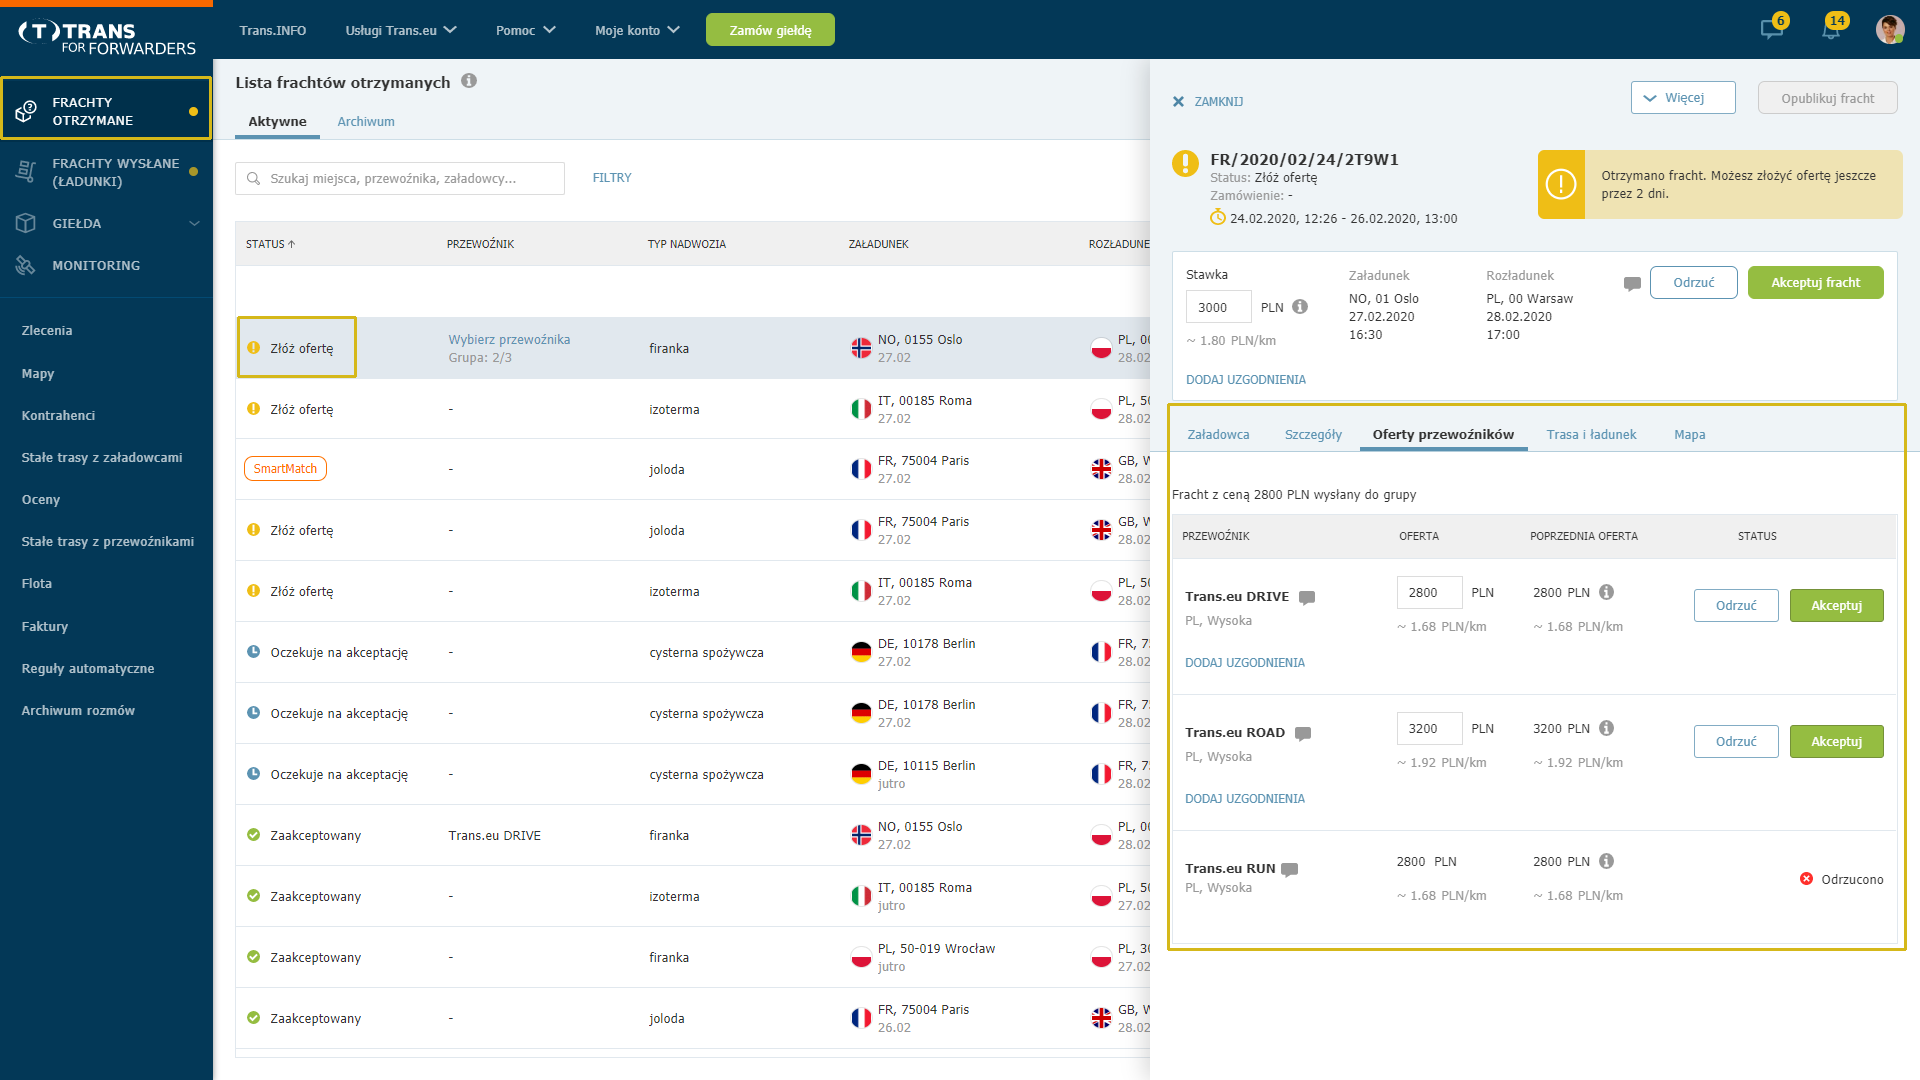
Task: Sort by the STATUS column header
Action: click(270, 244)
